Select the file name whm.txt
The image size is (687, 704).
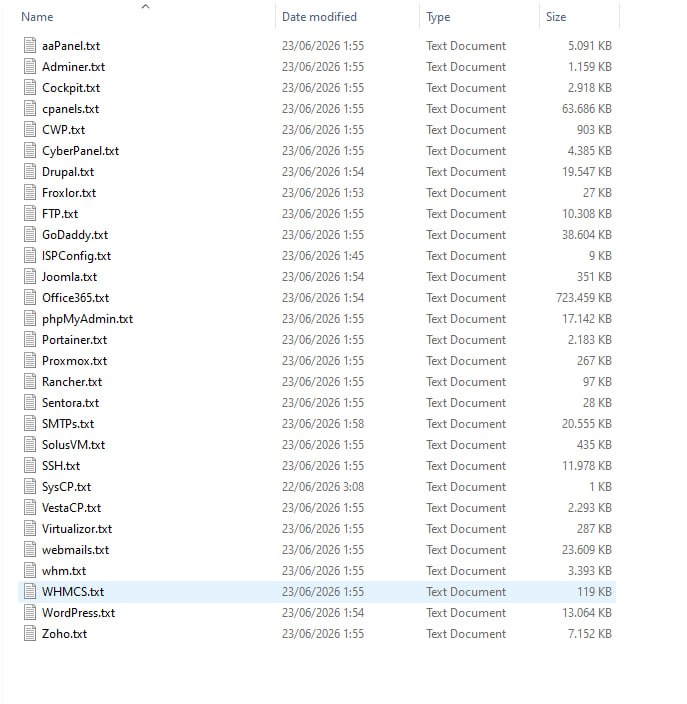click(64, 571)
